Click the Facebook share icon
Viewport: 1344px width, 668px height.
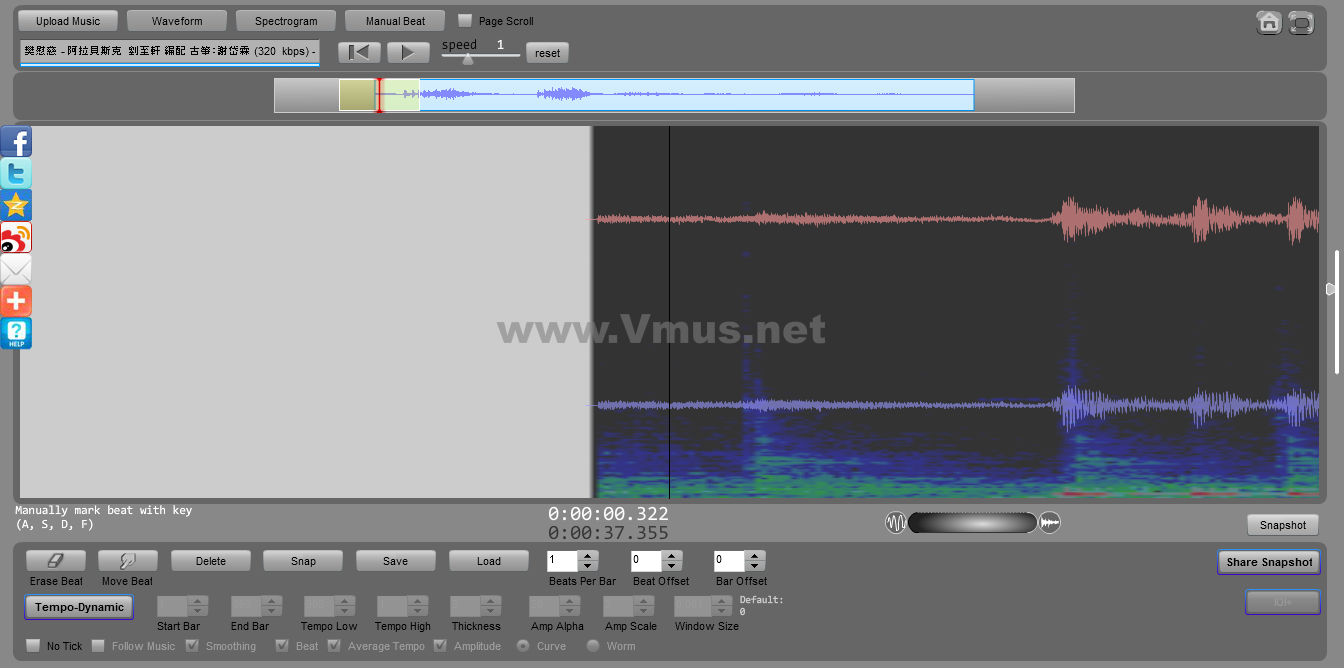click(x=16, y=141)
